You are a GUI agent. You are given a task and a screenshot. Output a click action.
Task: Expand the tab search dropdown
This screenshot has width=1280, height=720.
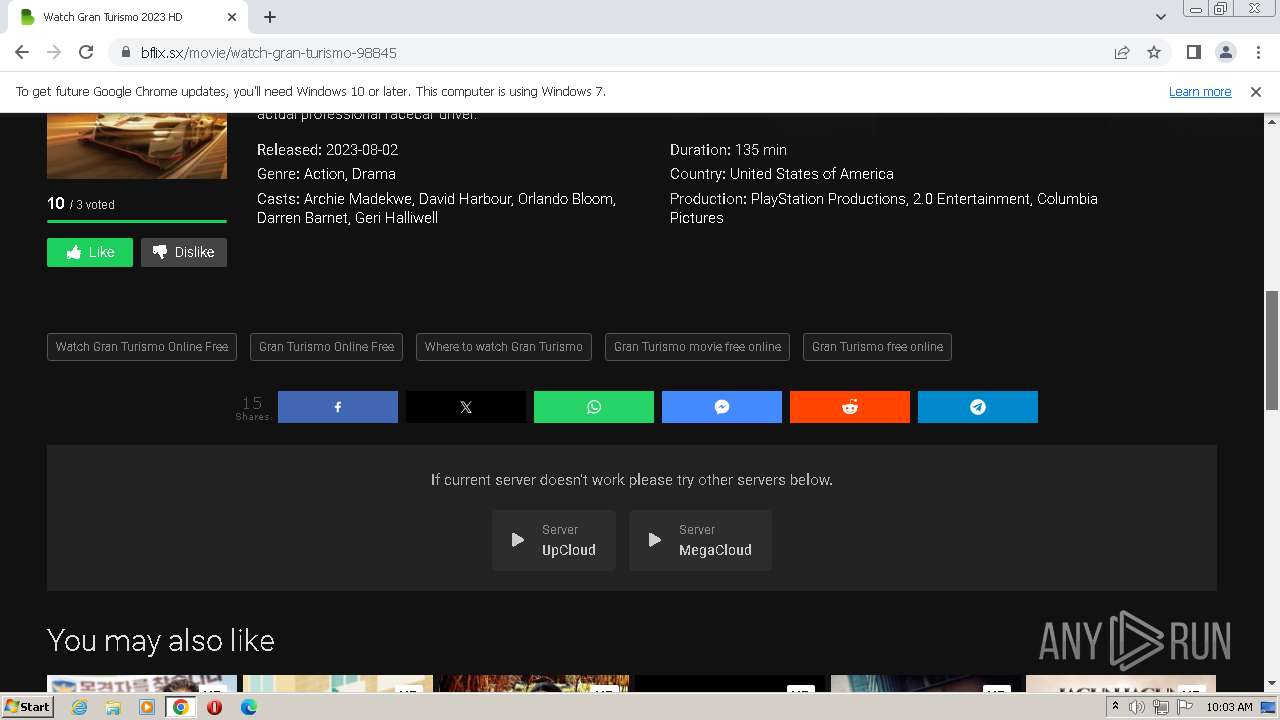(1161, 17)
